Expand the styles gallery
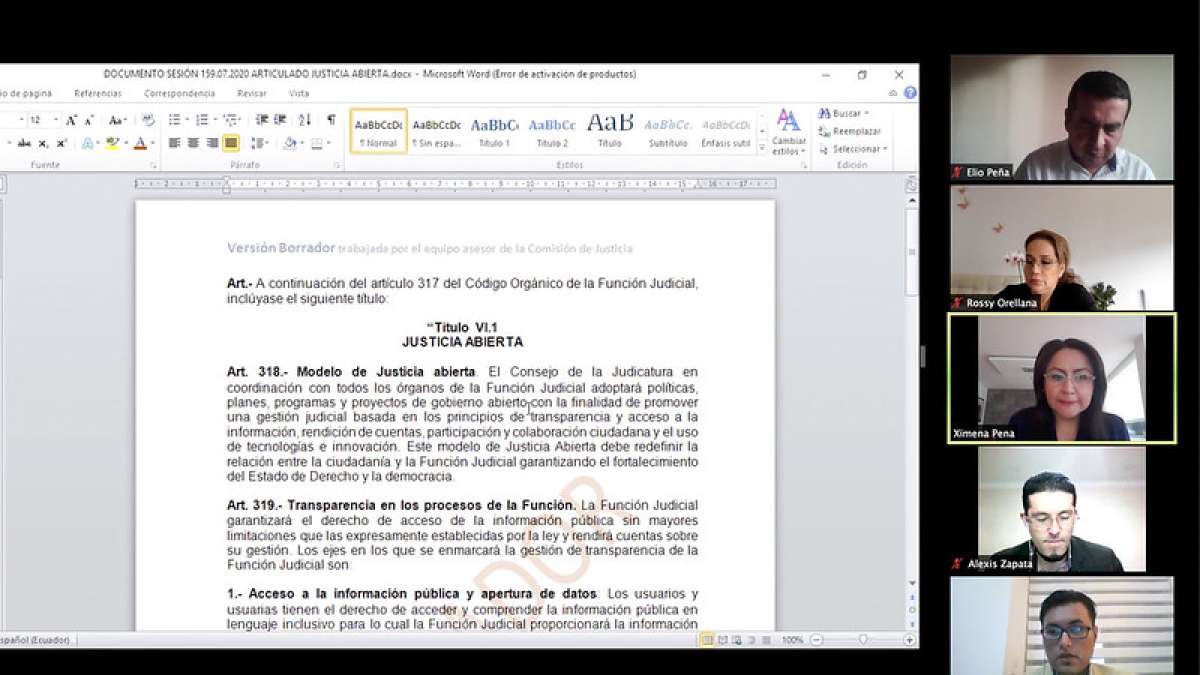The height and width of the screenshot is (675, 1200). click(762, 148)
